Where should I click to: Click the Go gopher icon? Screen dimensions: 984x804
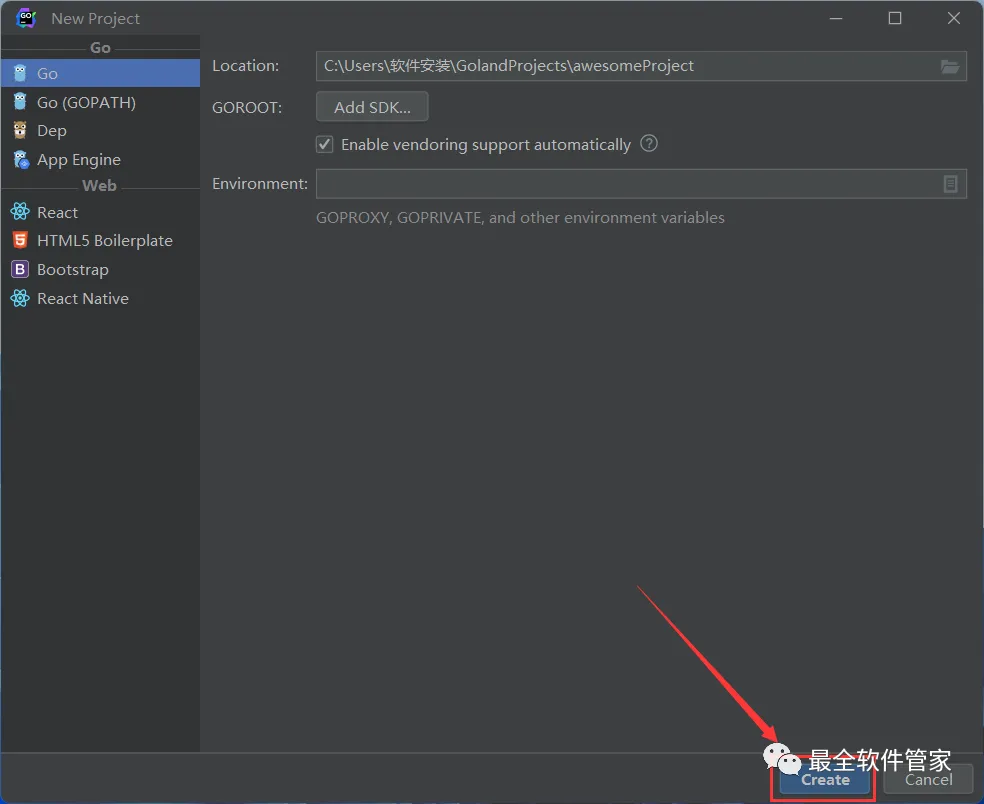20,73
